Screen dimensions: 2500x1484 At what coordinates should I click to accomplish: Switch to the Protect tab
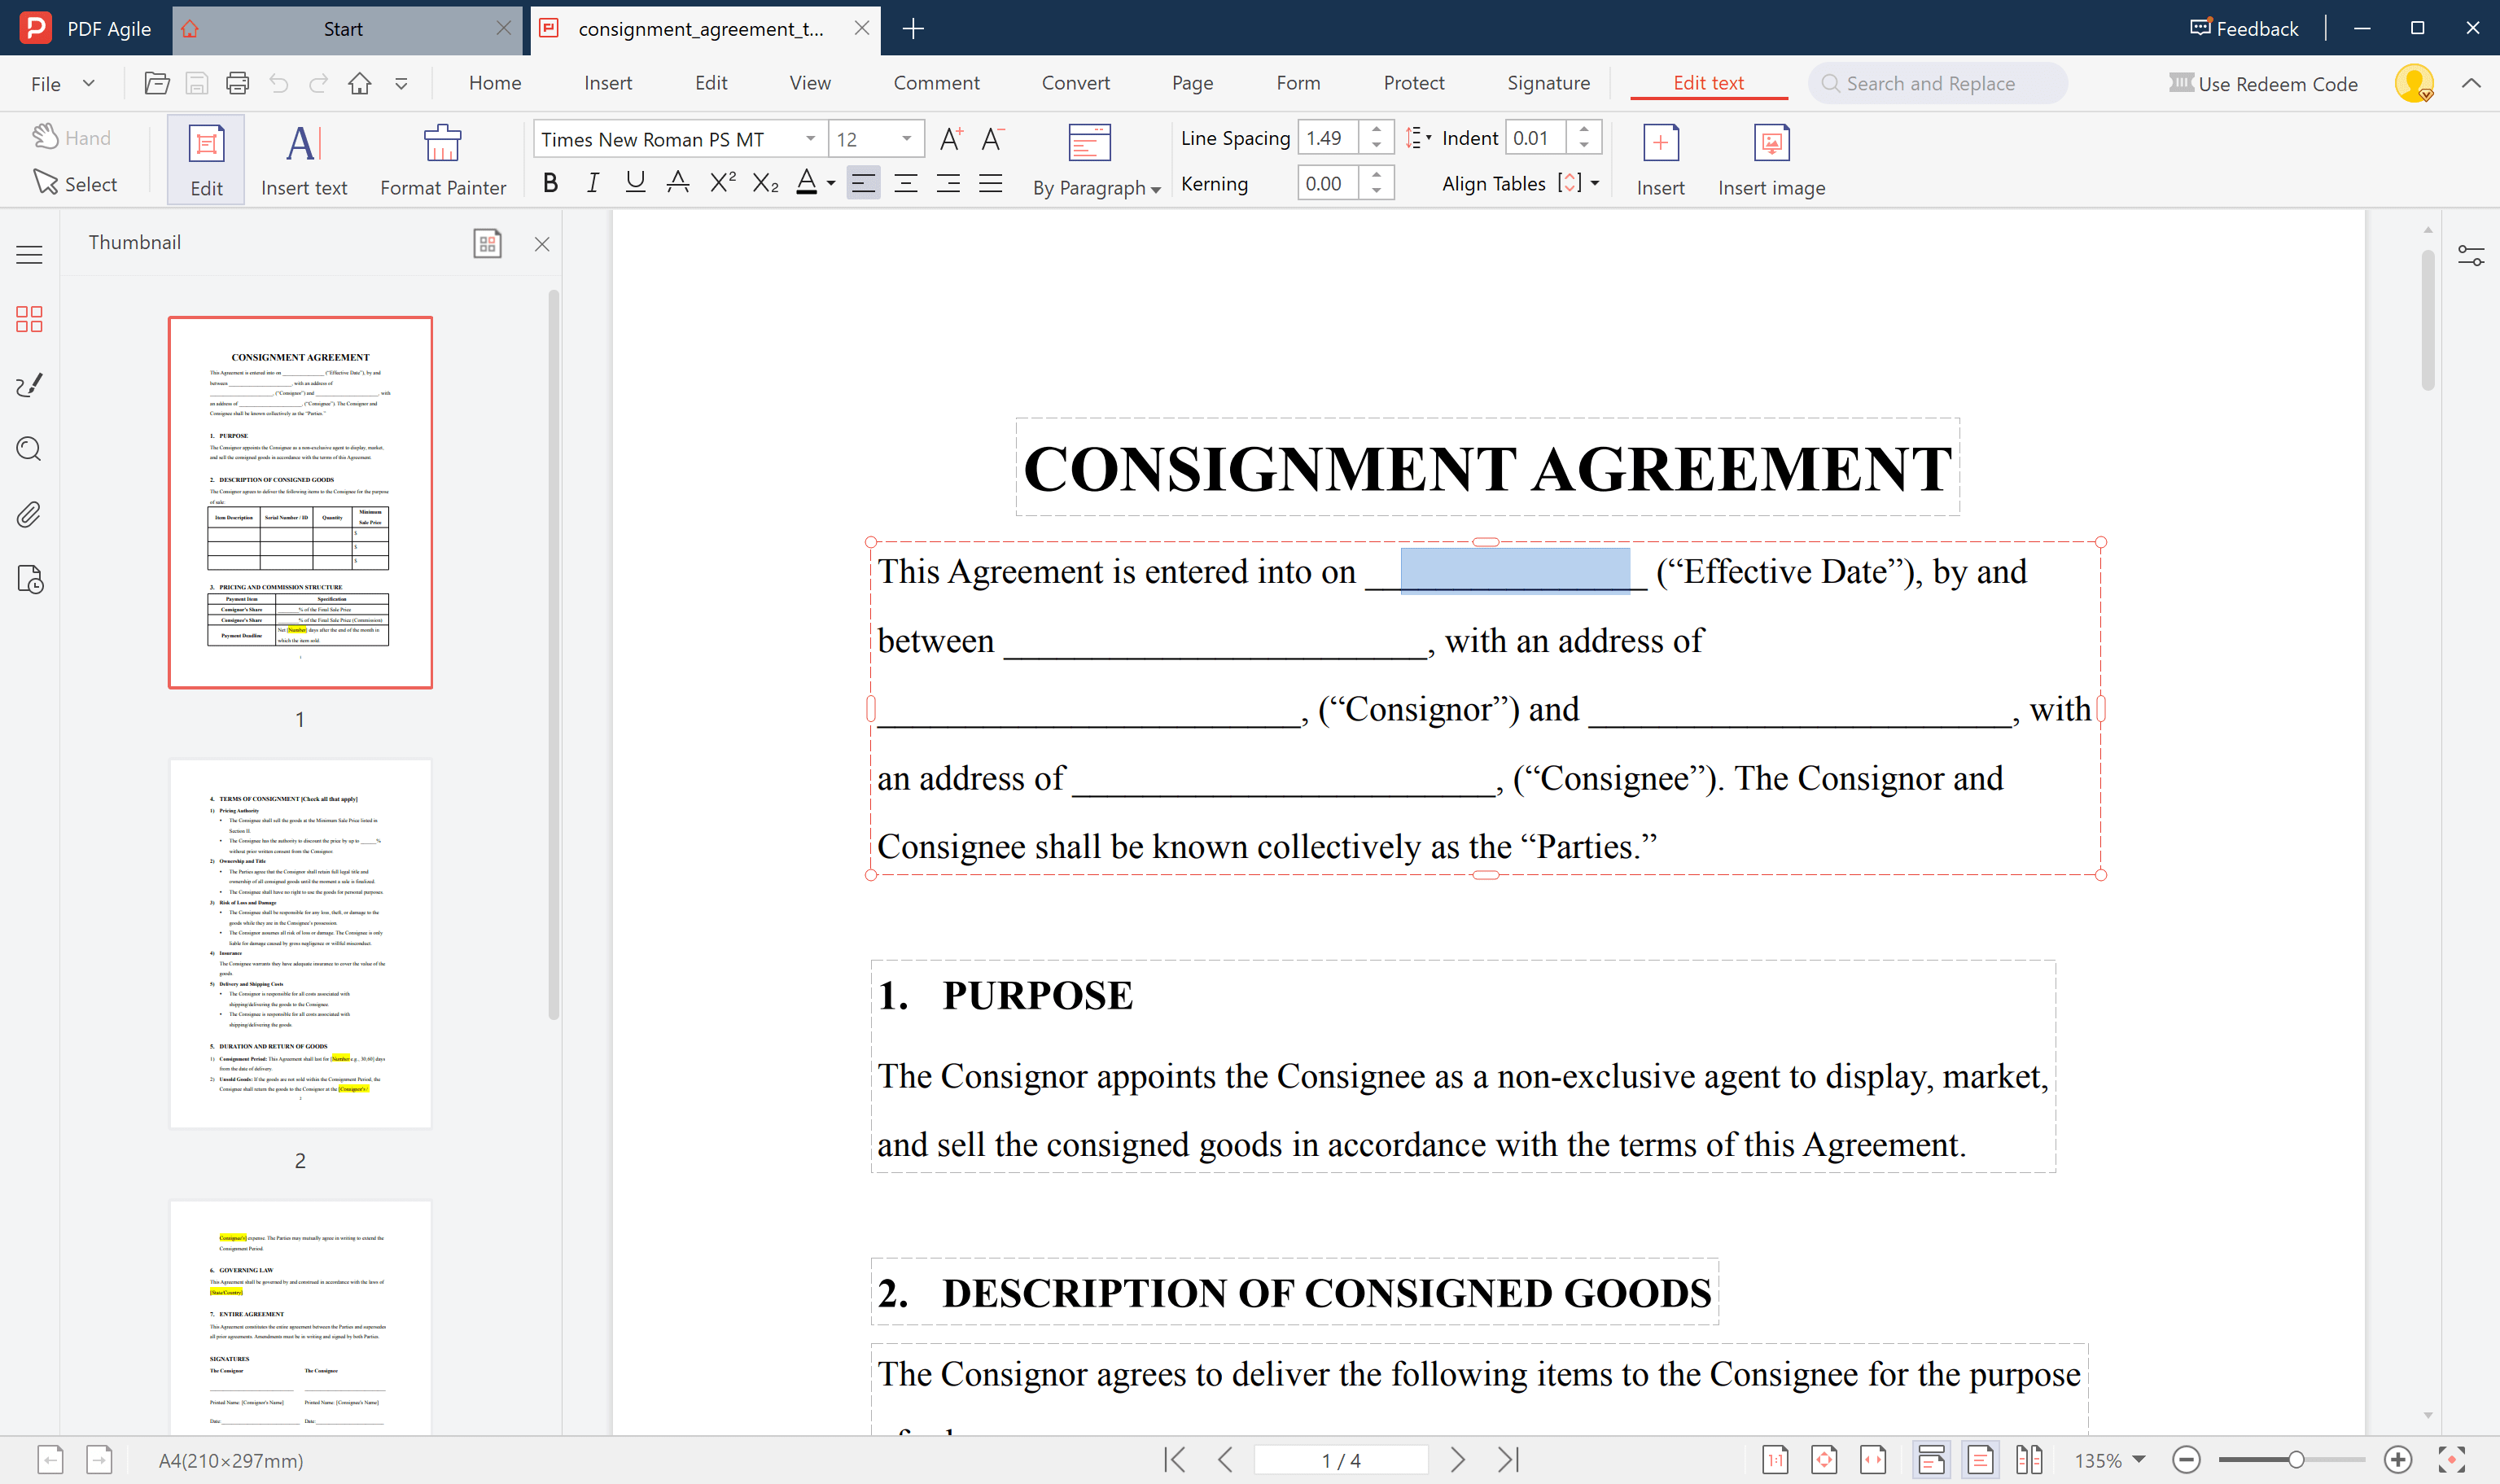pyautogui.click(x=1413, y=83)
